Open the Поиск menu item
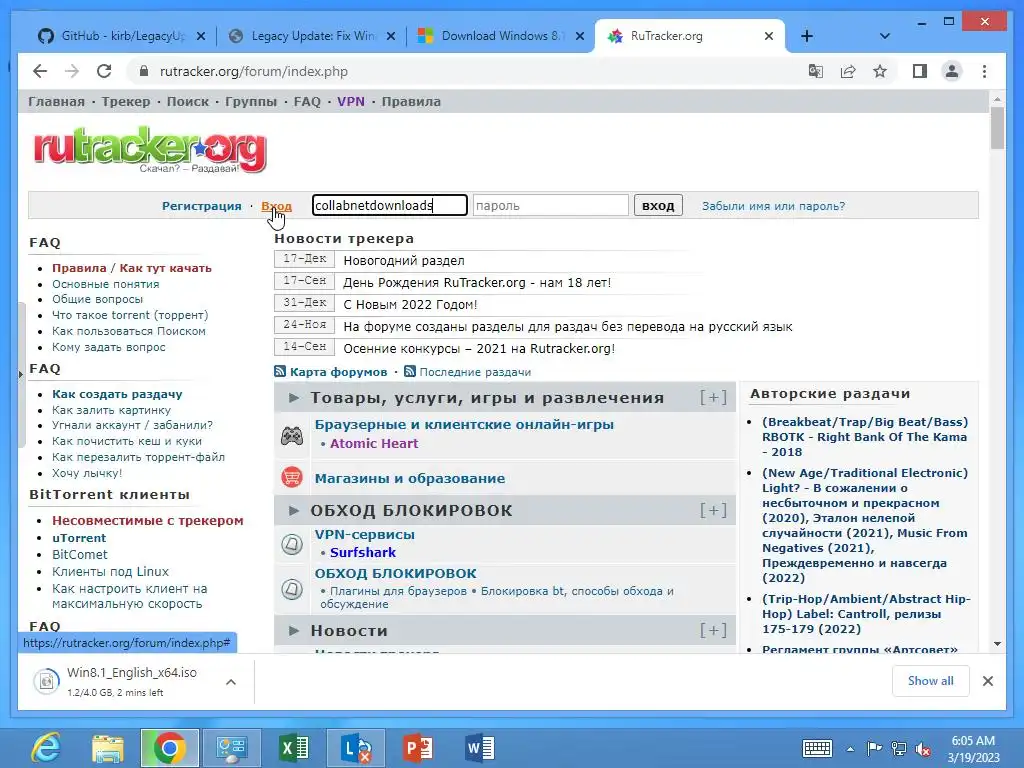Screen dimensions: 1024x768 click(x=188, y=101)
